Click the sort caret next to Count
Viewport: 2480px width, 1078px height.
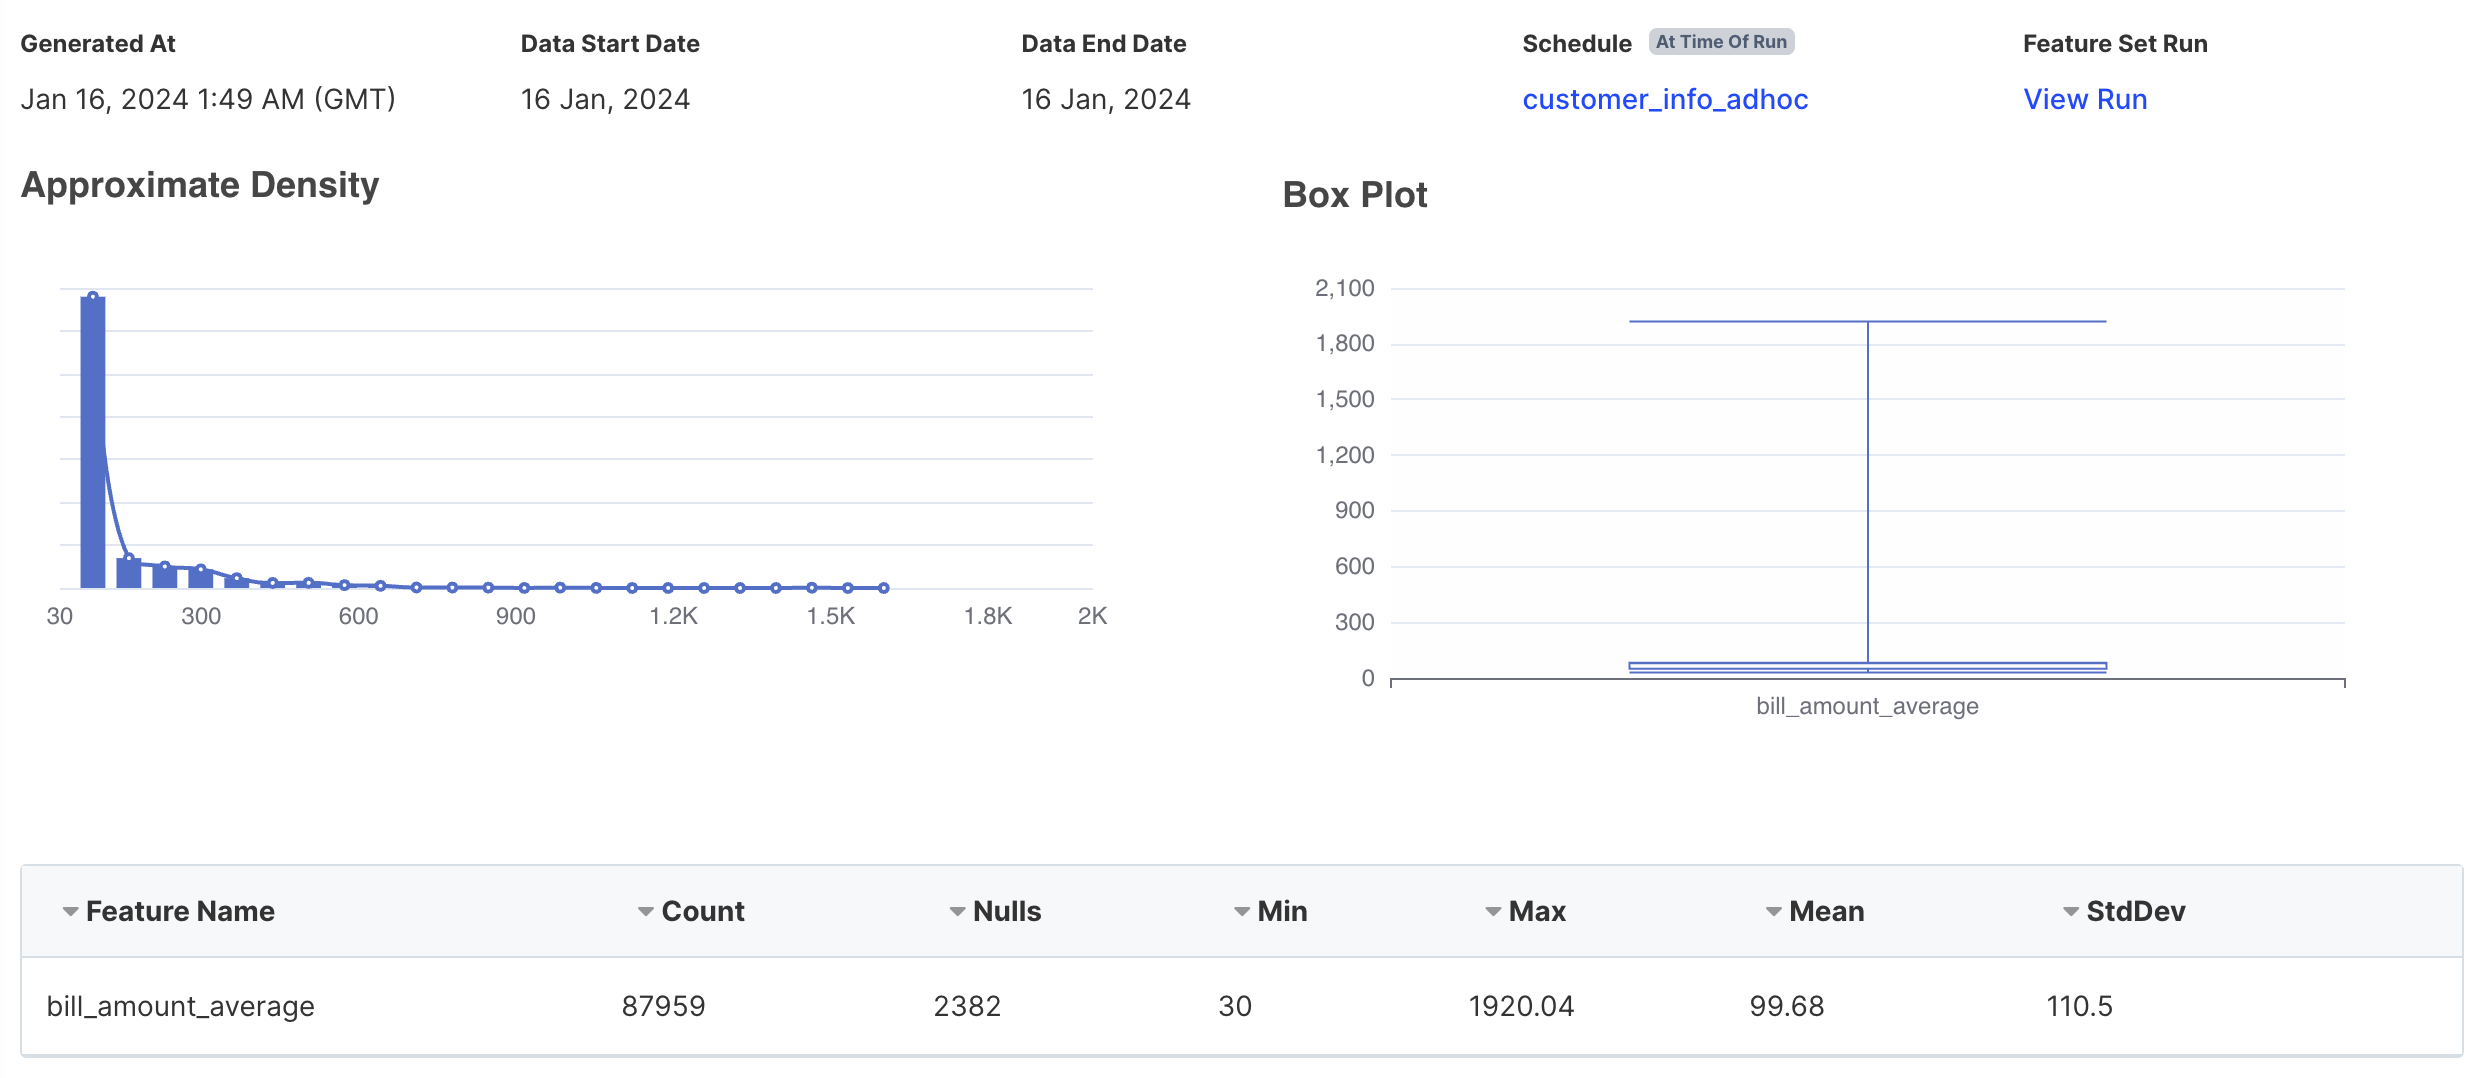tap(646, 912)
